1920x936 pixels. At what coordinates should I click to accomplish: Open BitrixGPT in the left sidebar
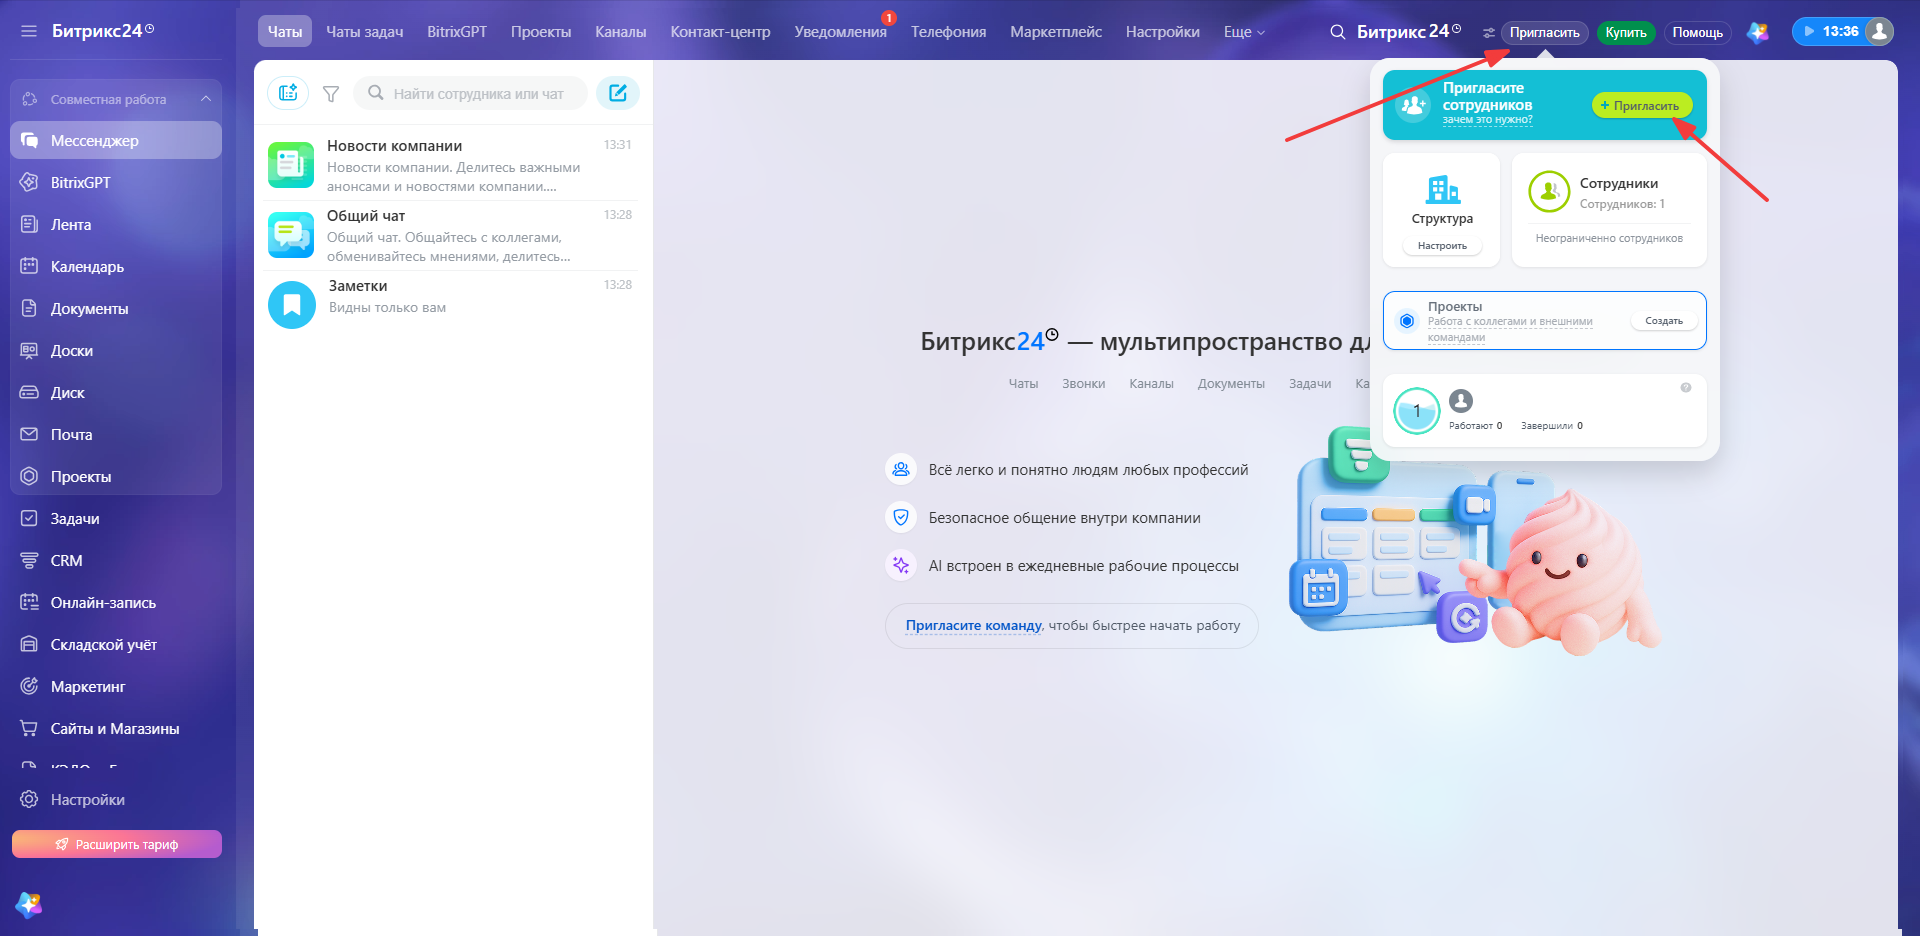point(116,182)
